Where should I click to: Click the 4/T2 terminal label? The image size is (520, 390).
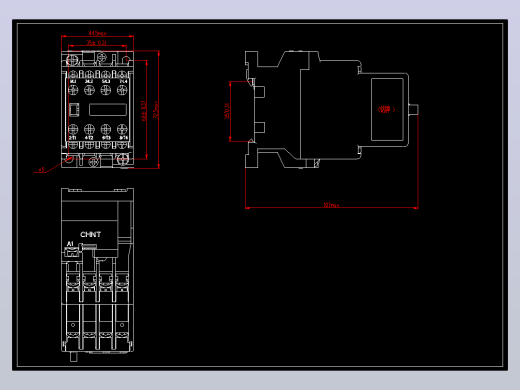tap(89, 137)
